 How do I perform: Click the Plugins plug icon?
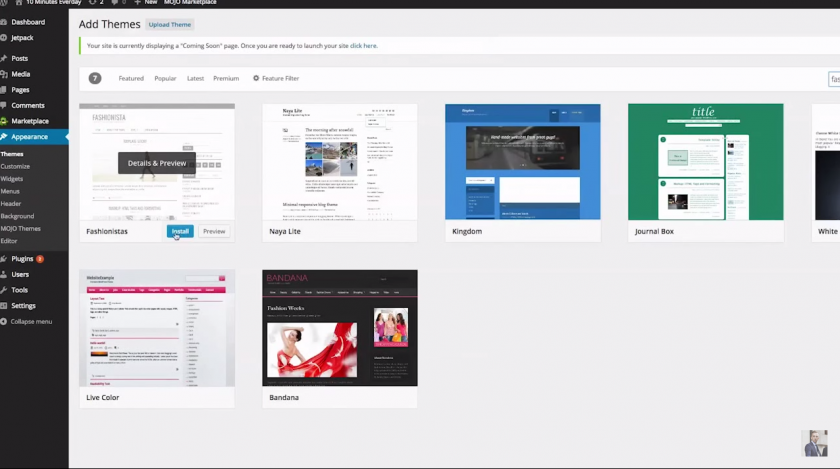pos(4,258)
